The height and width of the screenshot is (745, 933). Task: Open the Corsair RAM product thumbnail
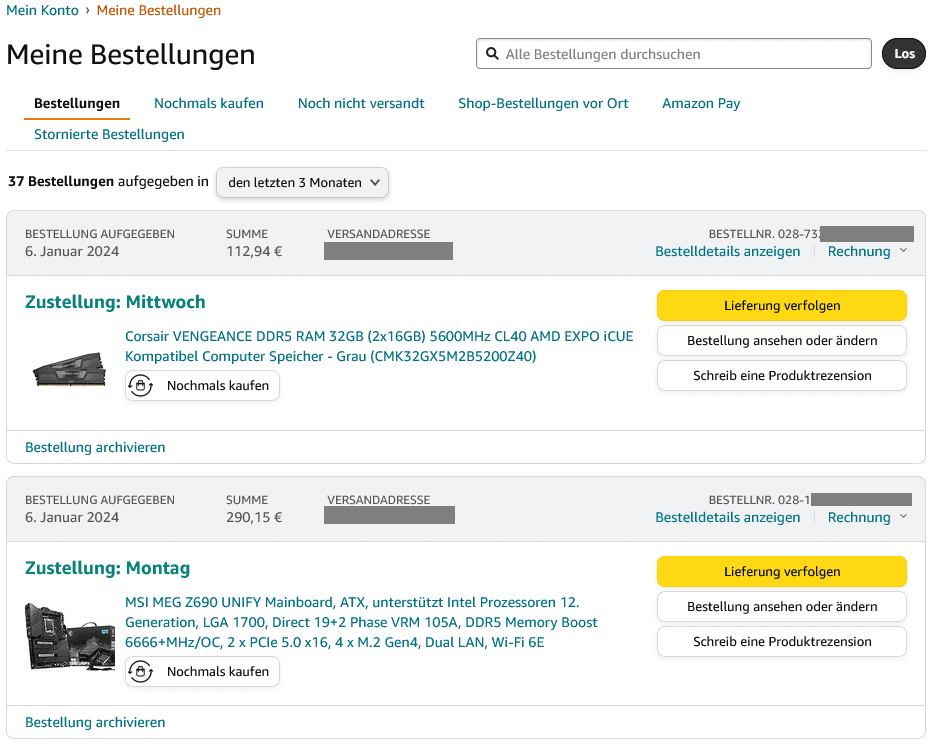pos(70,370)
